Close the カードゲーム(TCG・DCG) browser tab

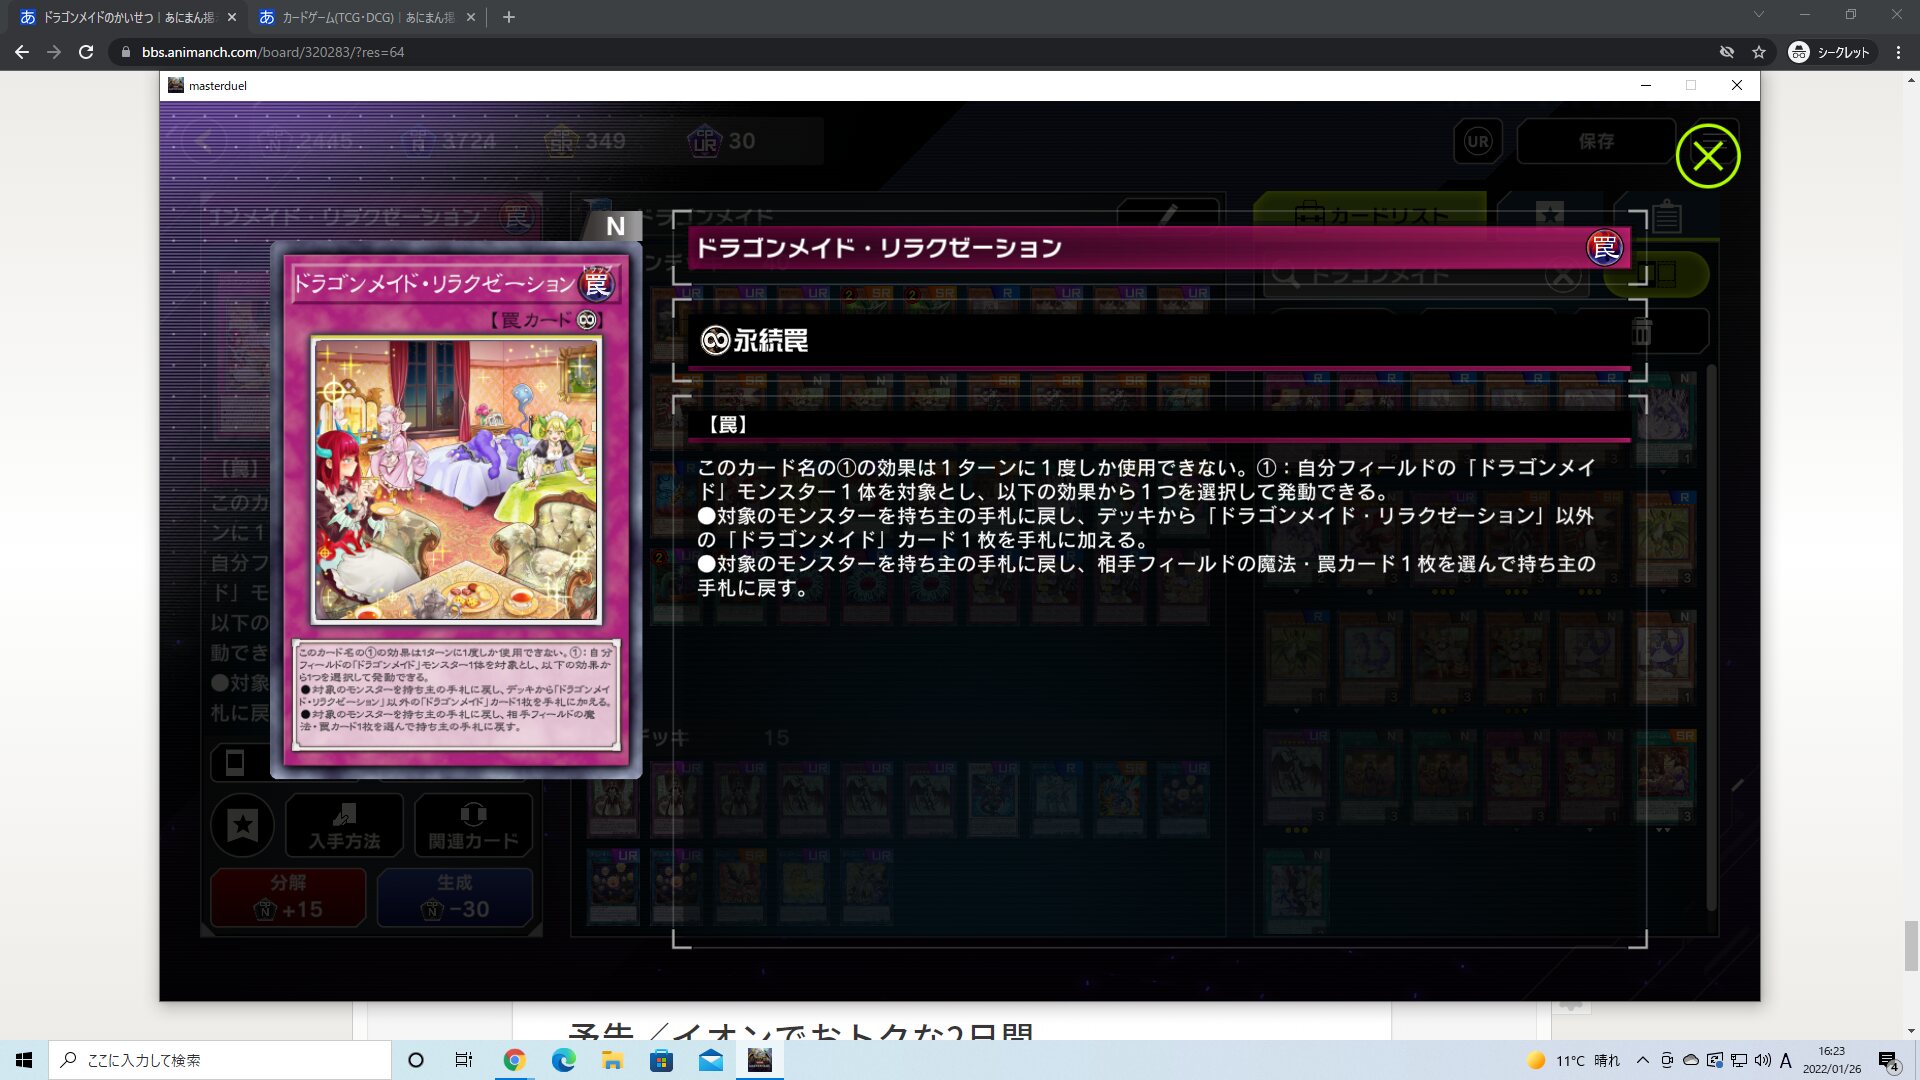click(471, 17)
